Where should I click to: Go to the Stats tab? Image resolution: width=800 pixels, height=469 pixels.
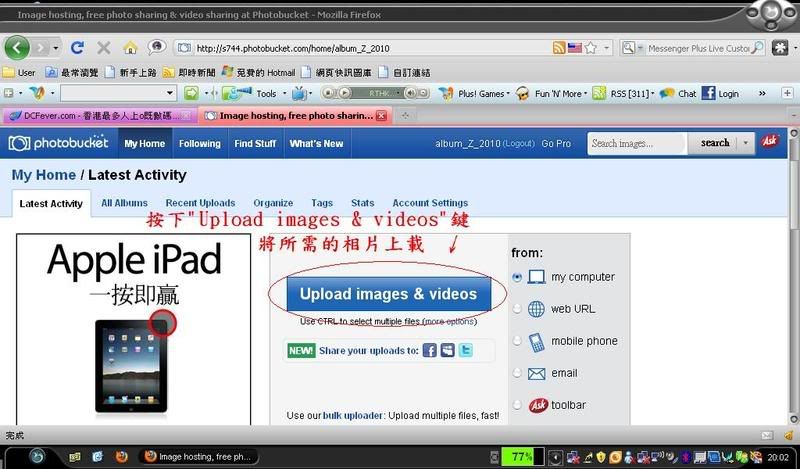(x=362, y=203)
